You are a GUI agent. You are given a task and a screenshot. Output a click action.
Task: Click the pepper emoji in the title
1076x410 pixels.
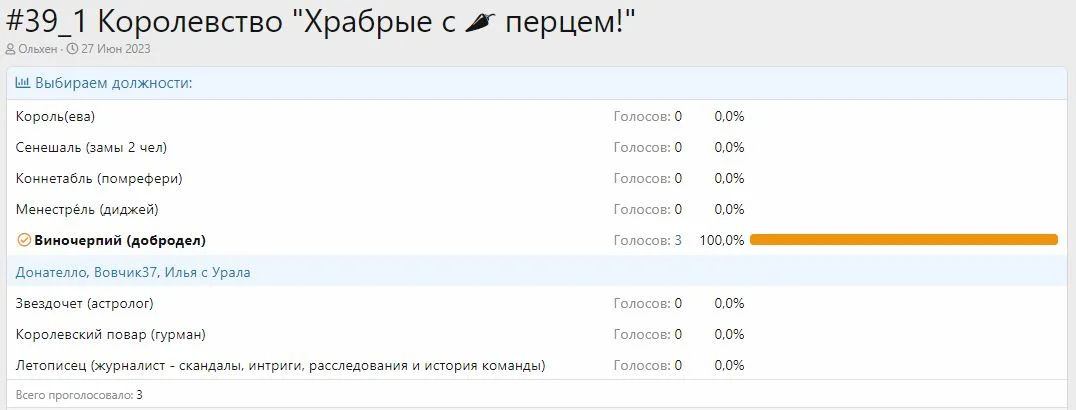coord(484,19)
